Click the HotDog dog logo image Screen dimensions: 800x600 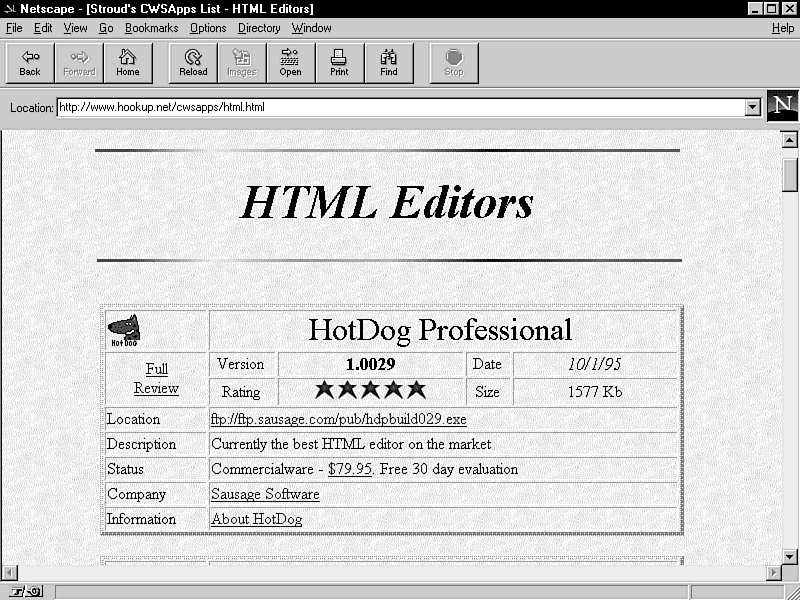click(124, 330)
